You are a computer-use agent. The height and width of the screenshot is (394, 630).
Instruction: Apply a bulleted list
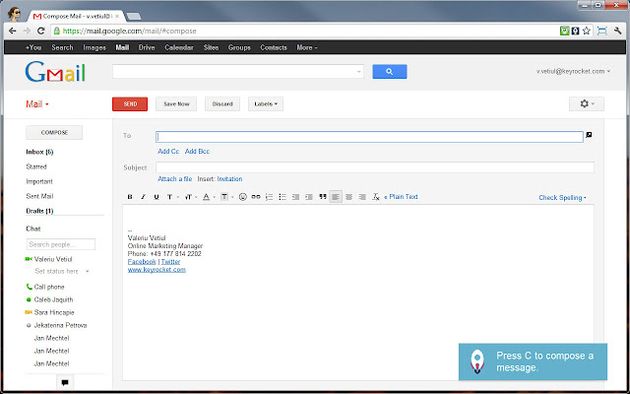pos(282,197)
